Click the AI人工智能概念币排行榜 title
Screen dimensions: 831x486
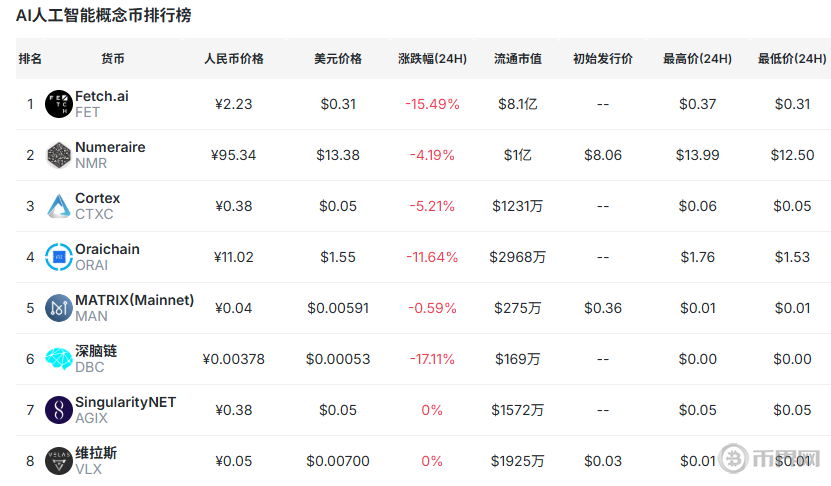coord(103,16)
